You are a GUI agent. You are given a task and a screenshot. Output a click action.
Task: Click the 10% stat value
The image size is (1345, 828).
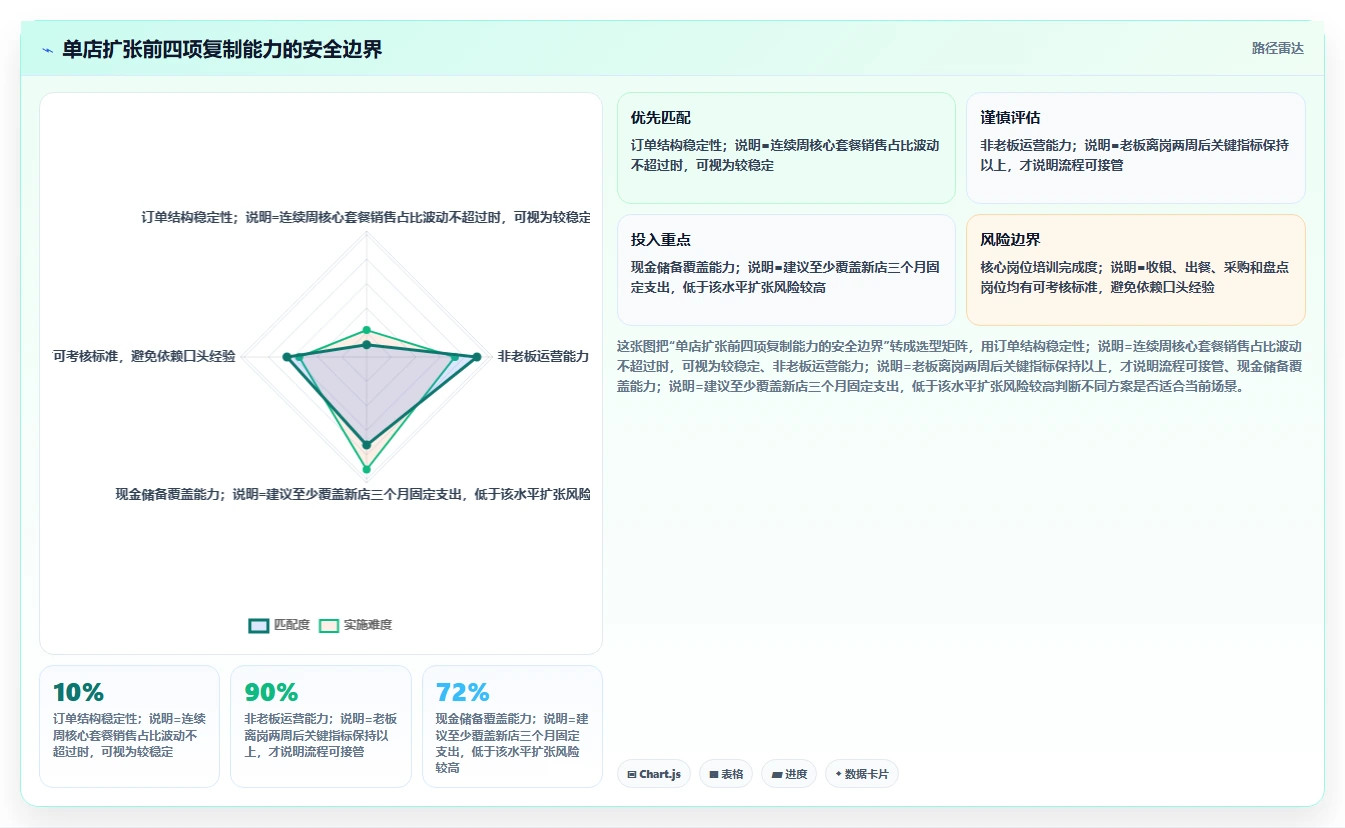(x=78, y=692)
